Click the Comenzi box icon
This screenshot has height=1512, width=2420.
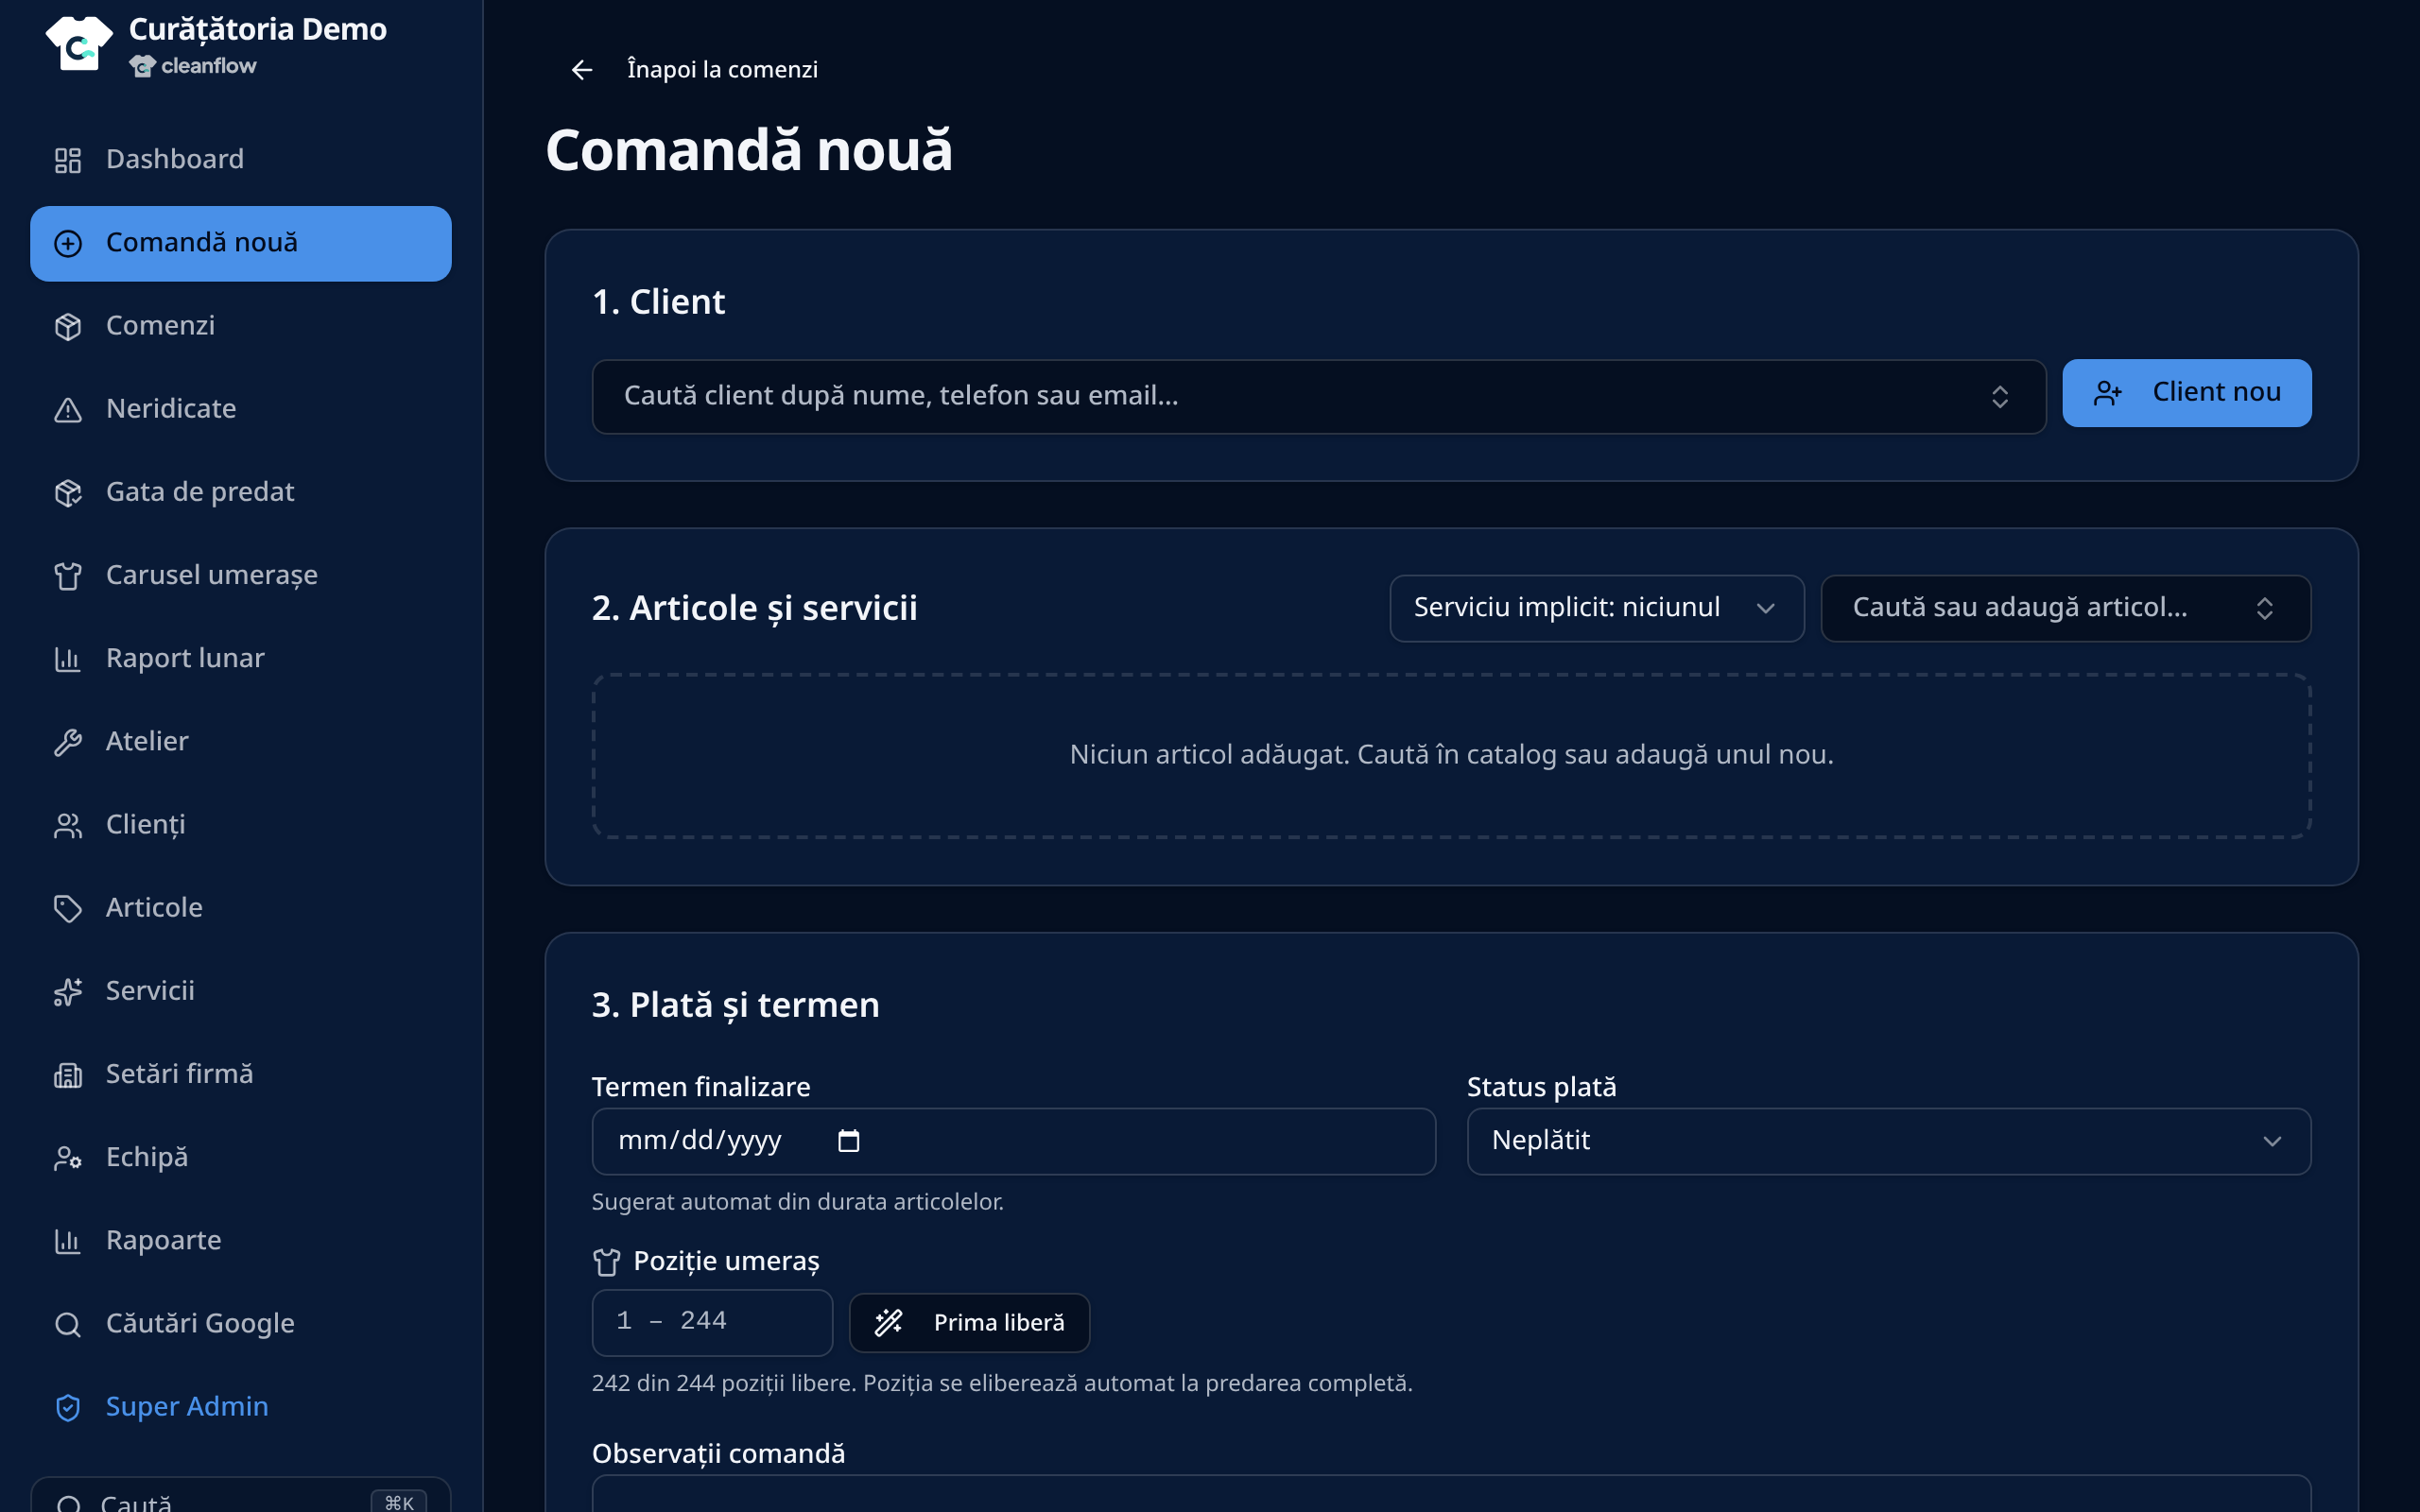67,326
